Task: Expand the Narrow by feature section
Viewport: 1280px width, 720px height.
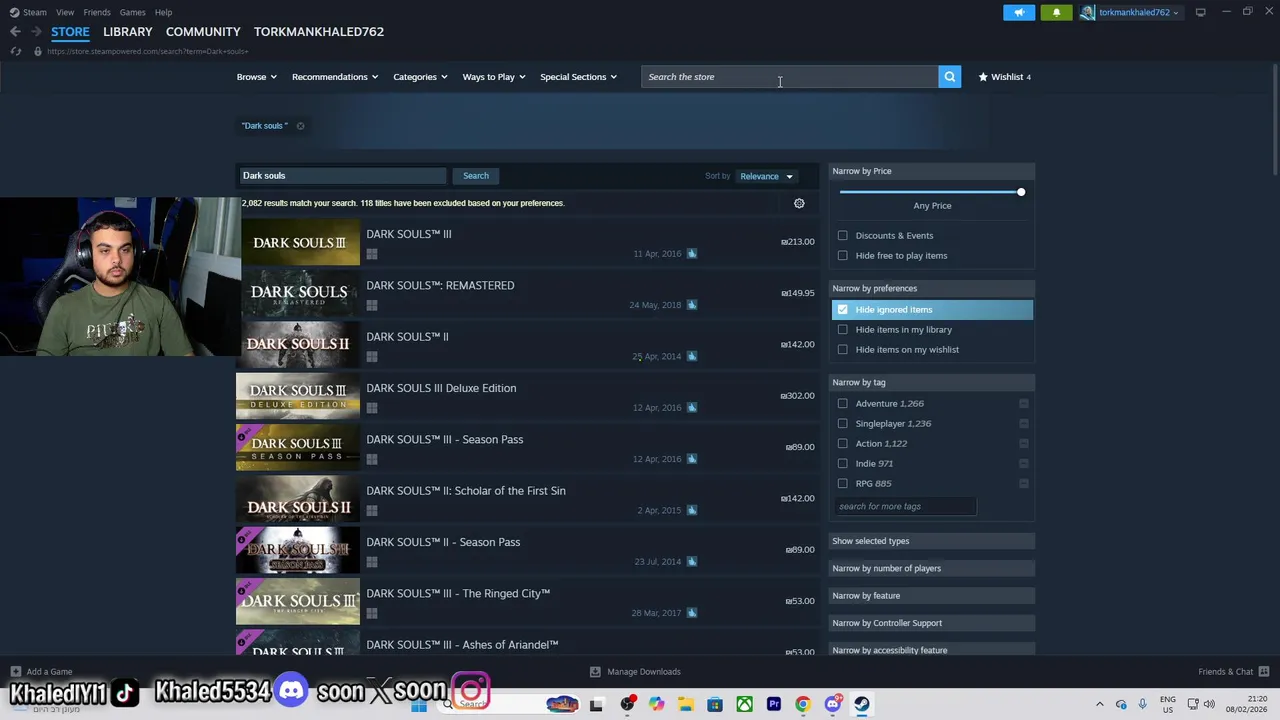Action: point(932,596)
